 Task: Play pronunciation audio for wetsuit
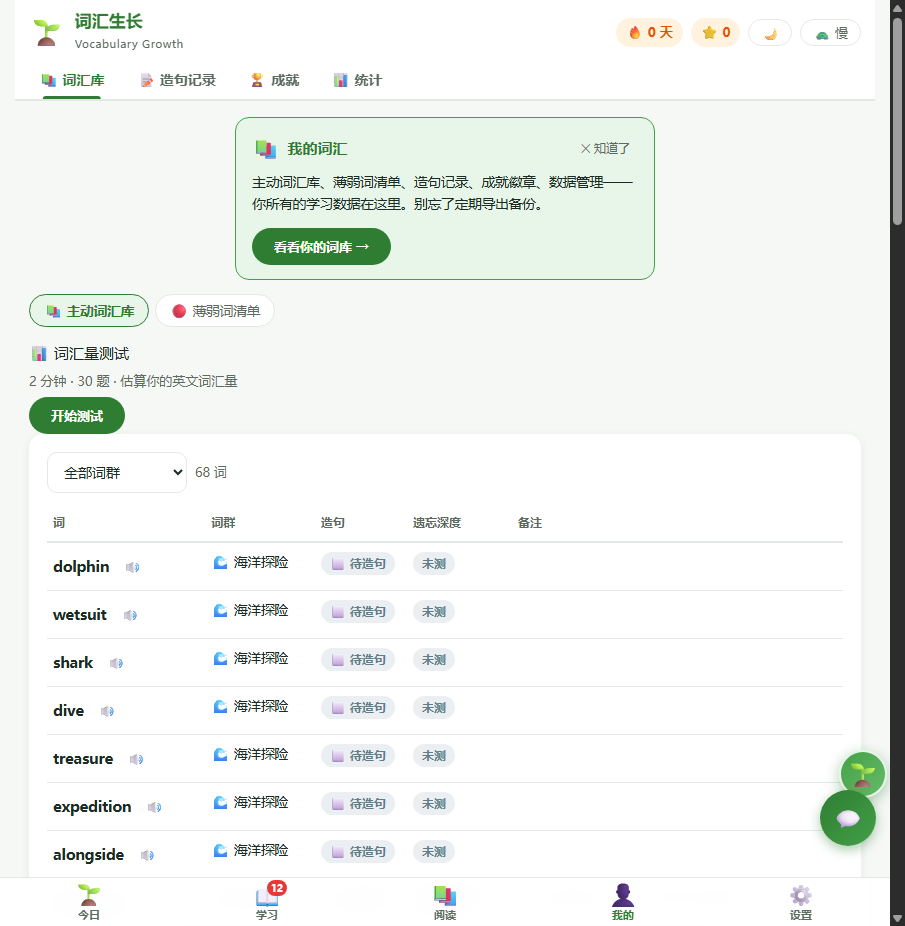click(x=130, y=615)
